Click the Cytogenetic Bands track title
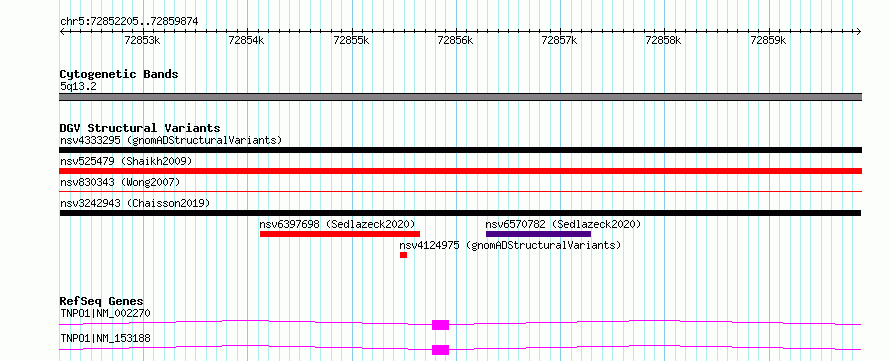Image resolution: width=890 pixels, height=361 pixels. click(x=119, y=74)
